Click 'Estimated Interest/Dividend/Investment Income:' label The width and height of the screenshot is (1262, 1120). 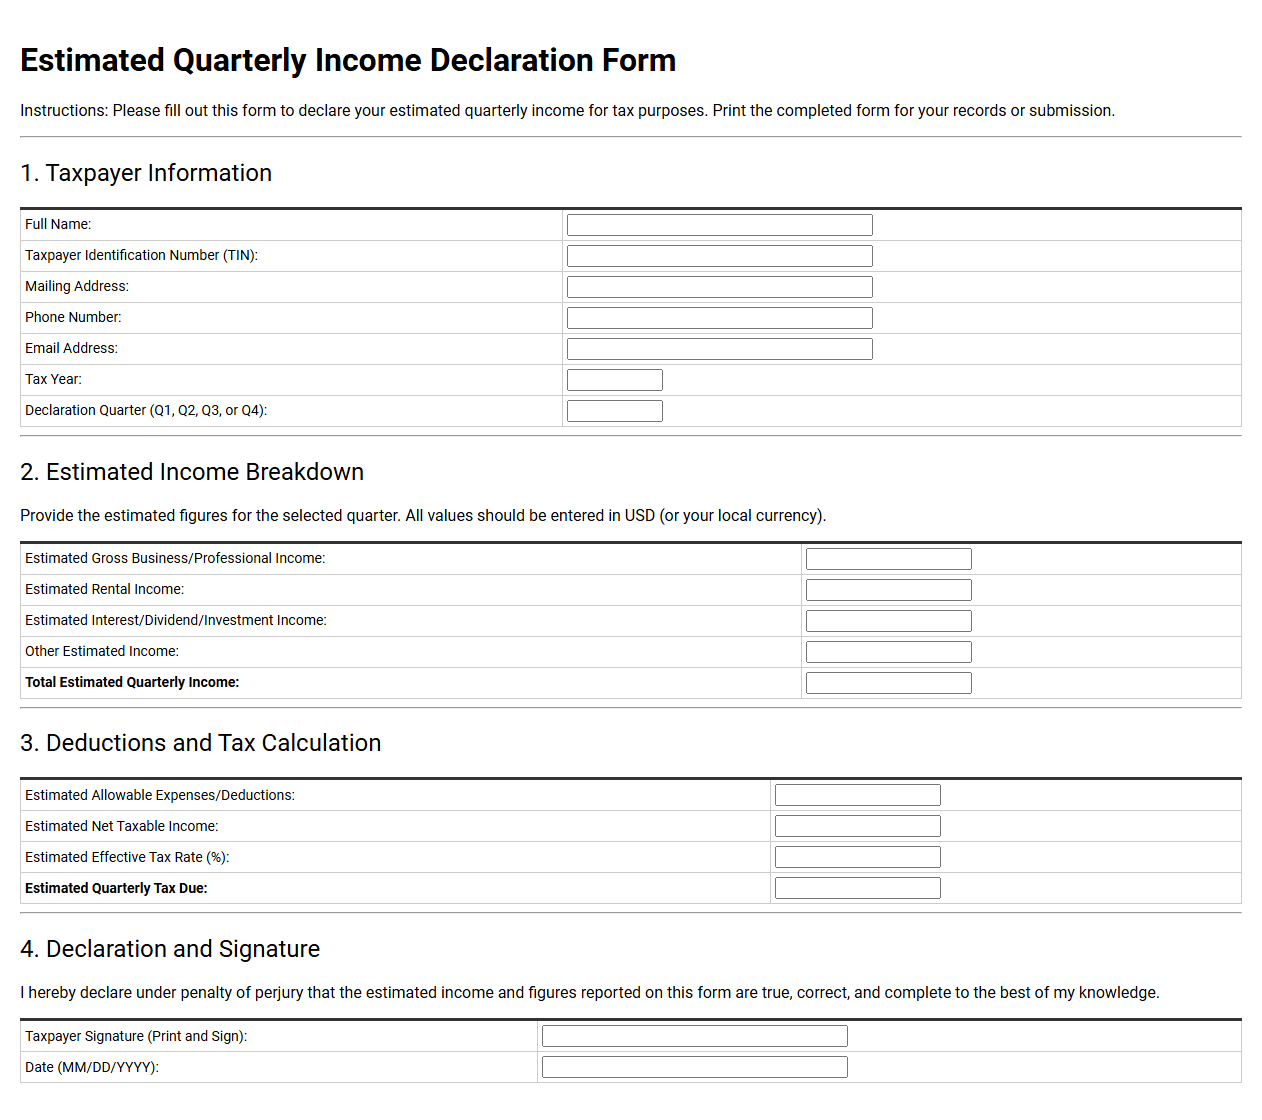pyautogui.click(x=175, y=620)
